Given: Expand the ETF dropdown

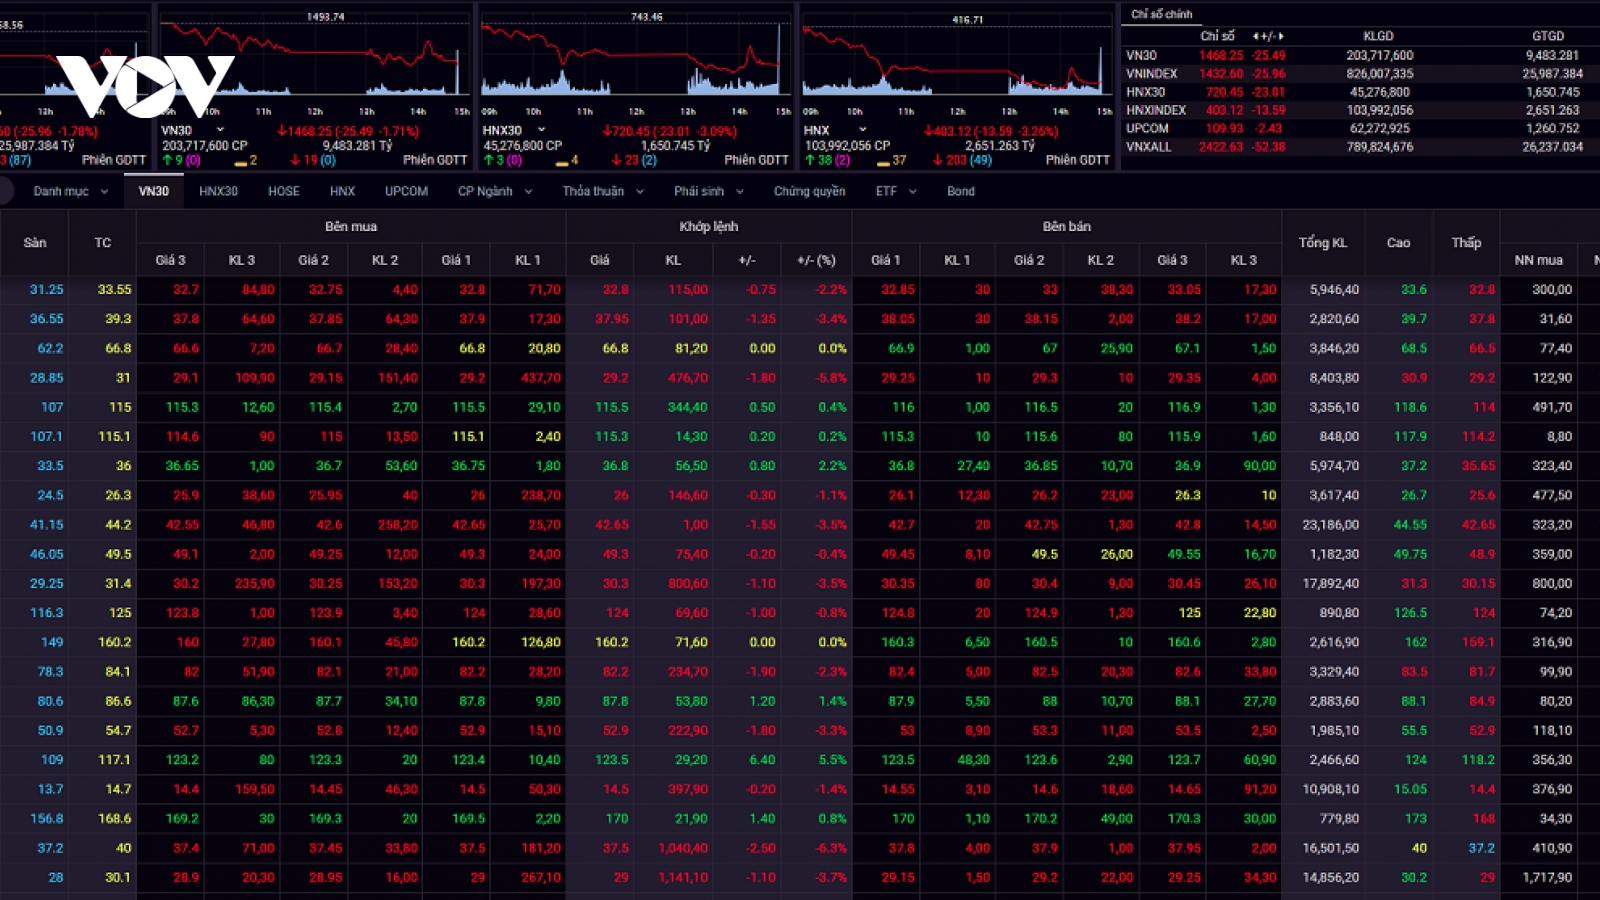Looking at the screenshot, I should click(913, 191).
